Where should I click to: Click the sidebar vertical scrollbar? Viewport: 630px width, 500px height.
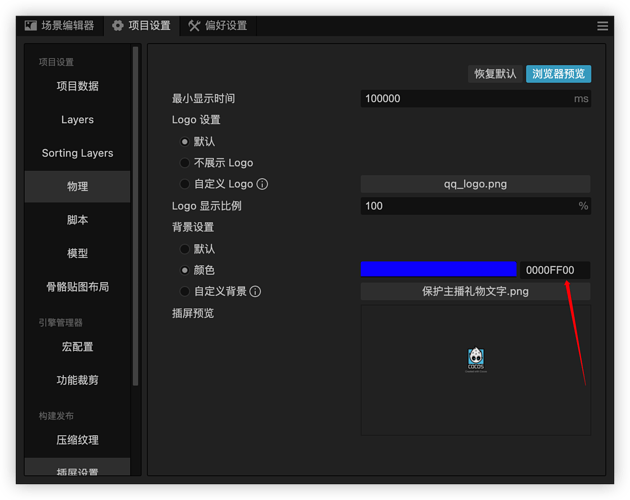point(135,216)
